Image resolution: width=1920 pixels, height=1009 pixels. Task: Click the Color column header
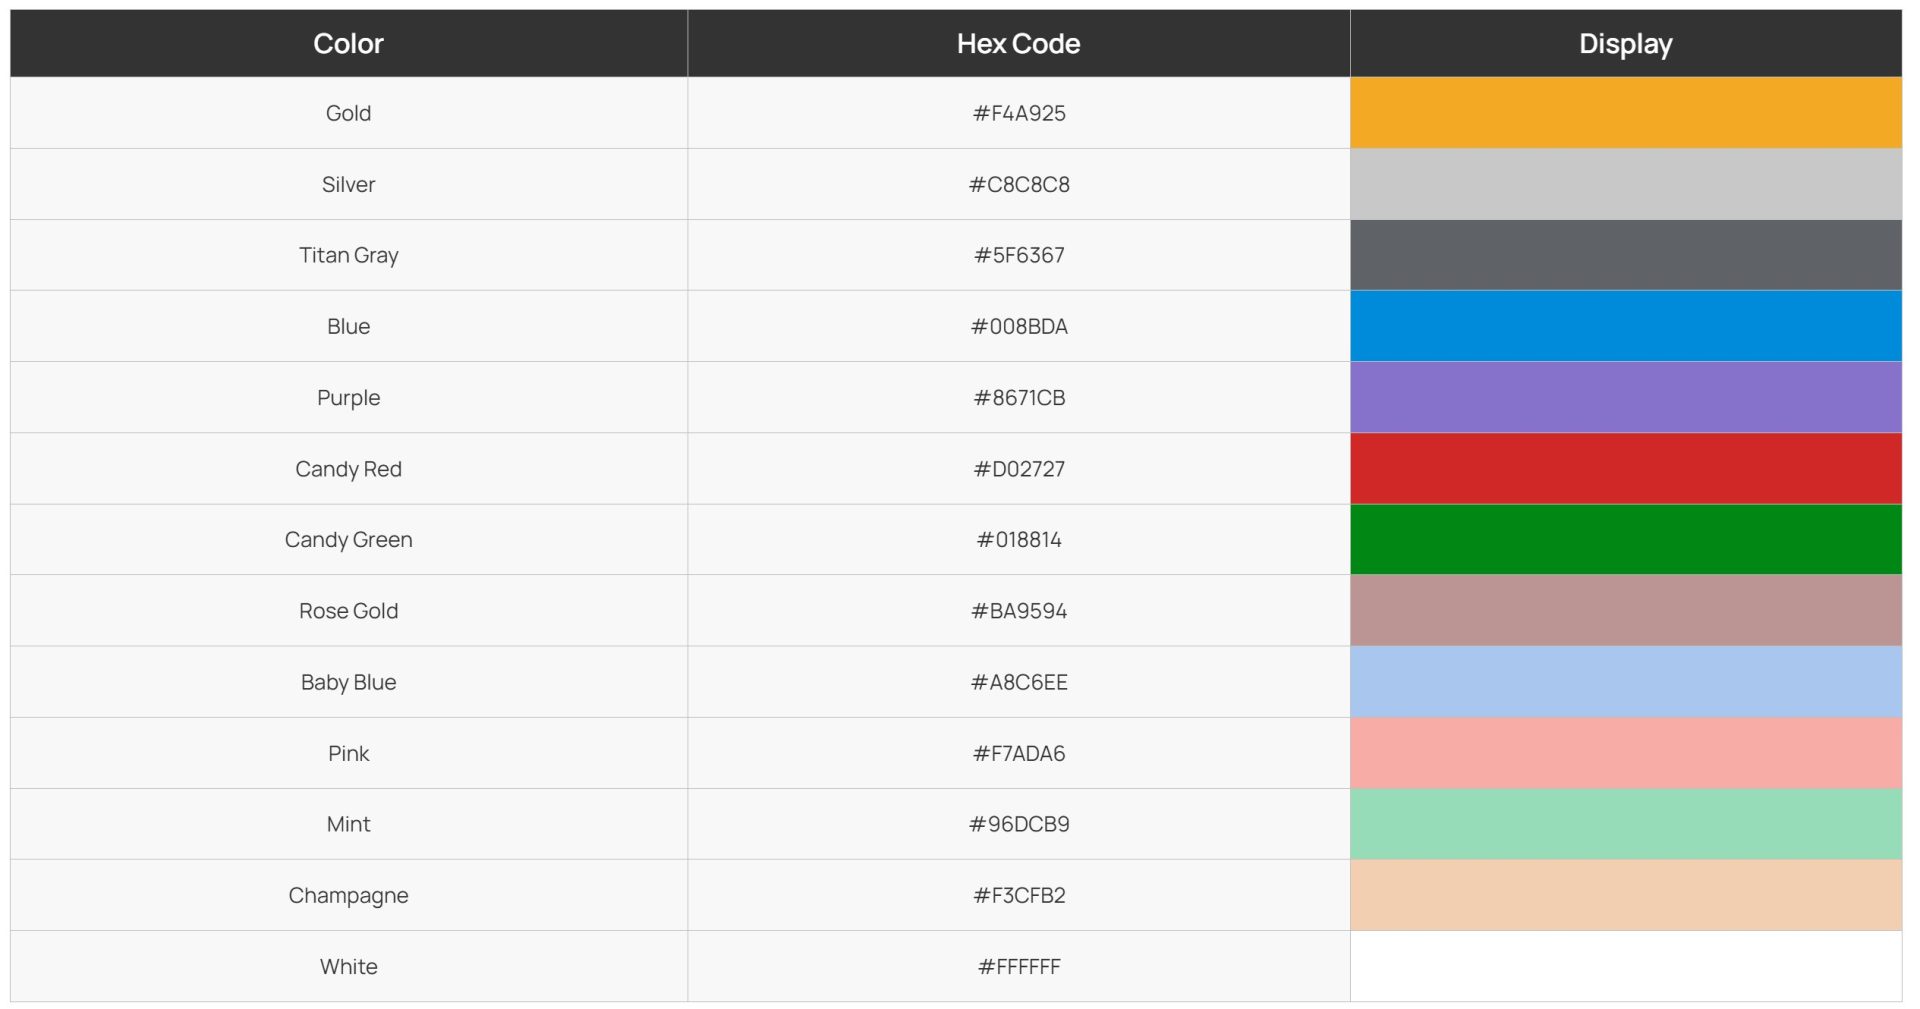pyautogui.click(x=348, y=44)
